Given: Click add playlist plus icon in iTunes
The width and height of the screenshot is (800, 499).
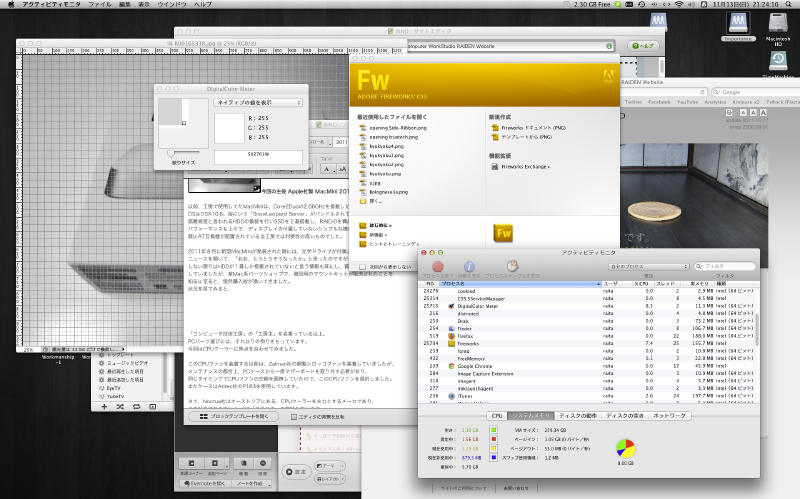Looking at the screenshot, I should pos(104,407).
